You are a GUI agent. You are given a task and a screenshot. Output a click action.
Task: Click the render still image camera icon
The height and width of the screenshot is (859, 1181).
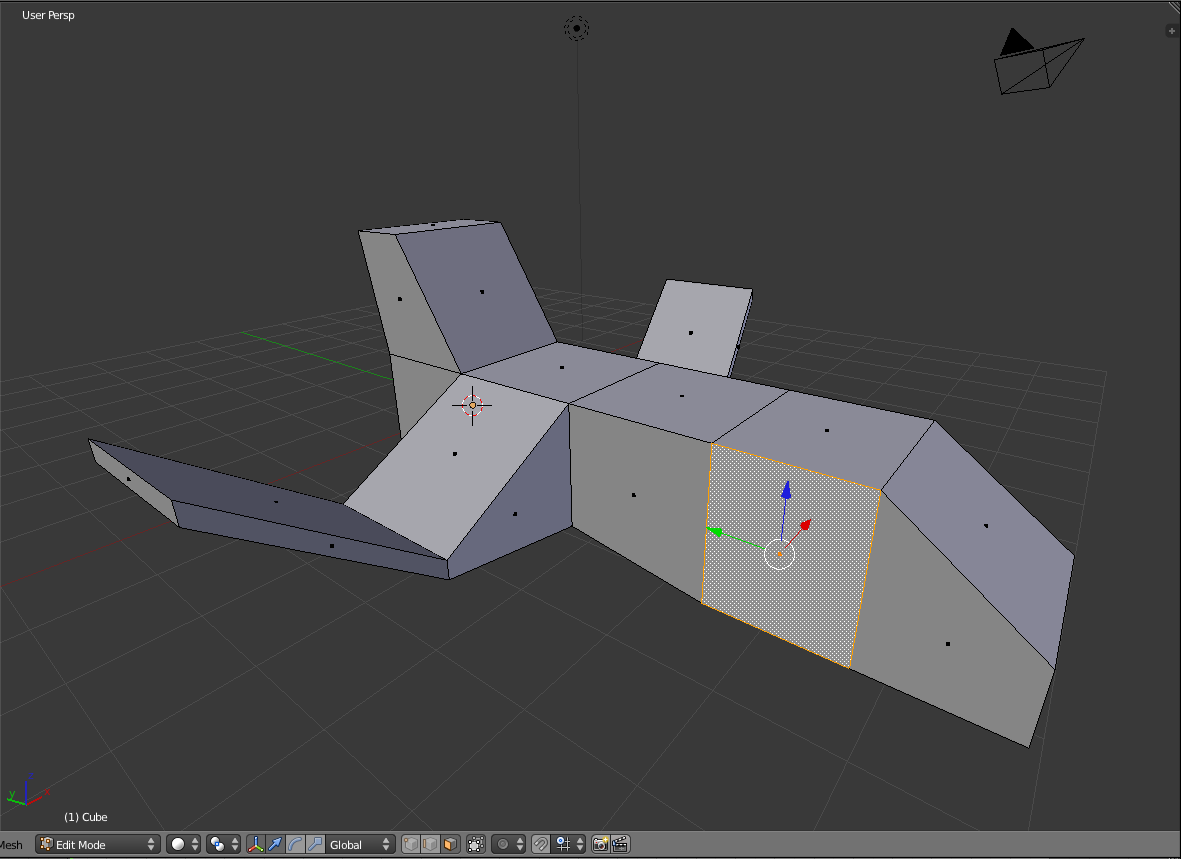coord(599,844)
